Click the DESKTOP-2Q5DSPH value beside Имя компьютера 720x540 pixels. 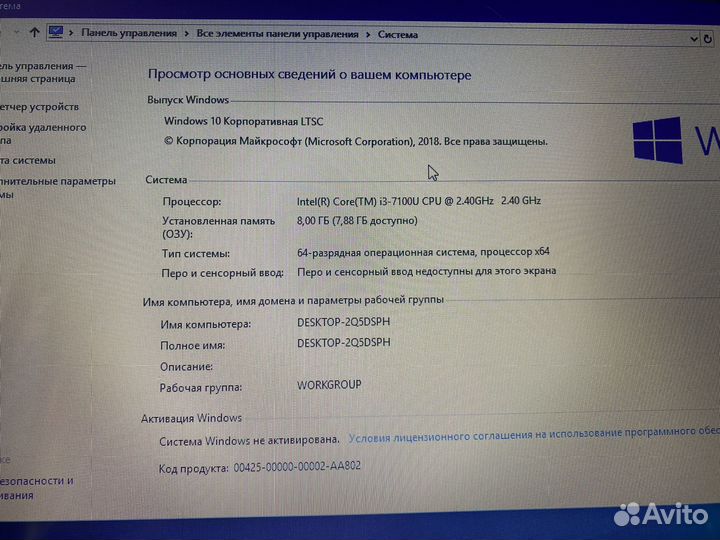pos(343,322)
